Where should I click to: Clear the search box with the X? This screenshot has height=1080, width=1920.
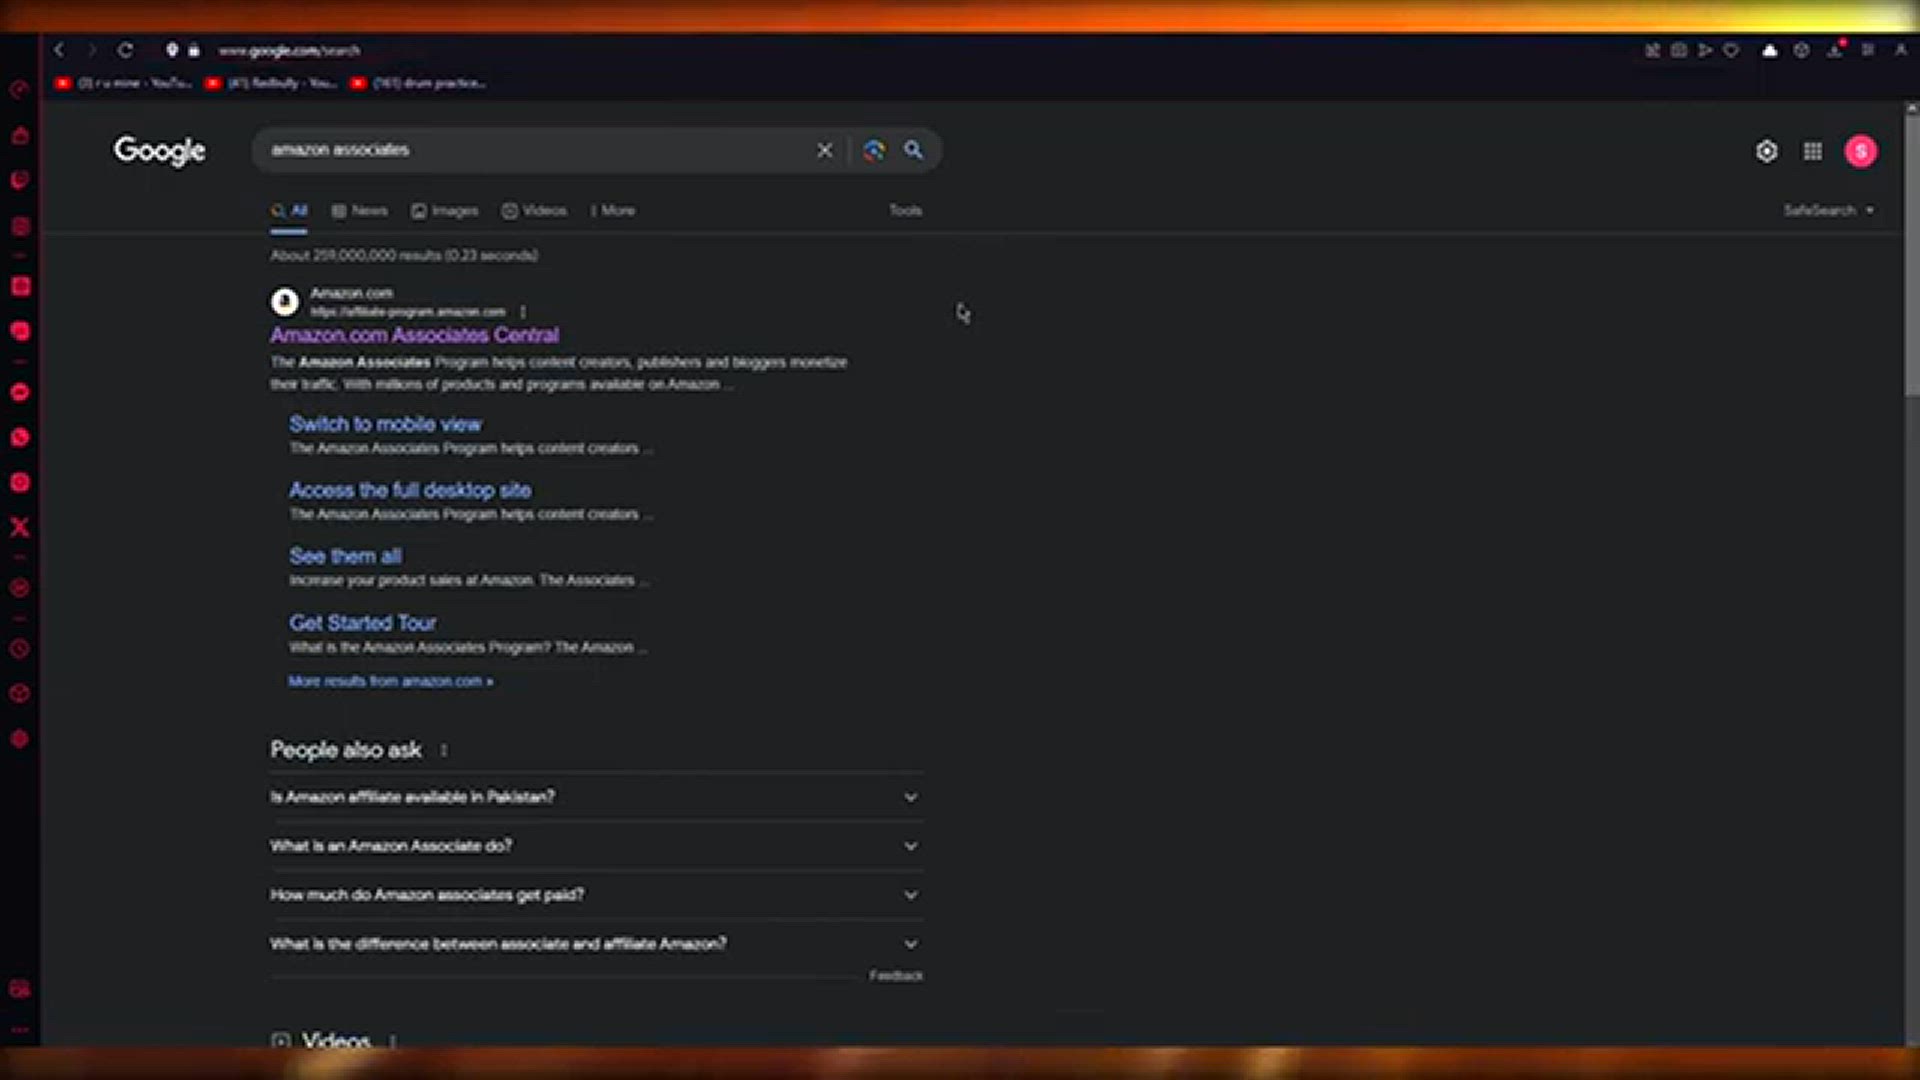(x=824, y=150)
